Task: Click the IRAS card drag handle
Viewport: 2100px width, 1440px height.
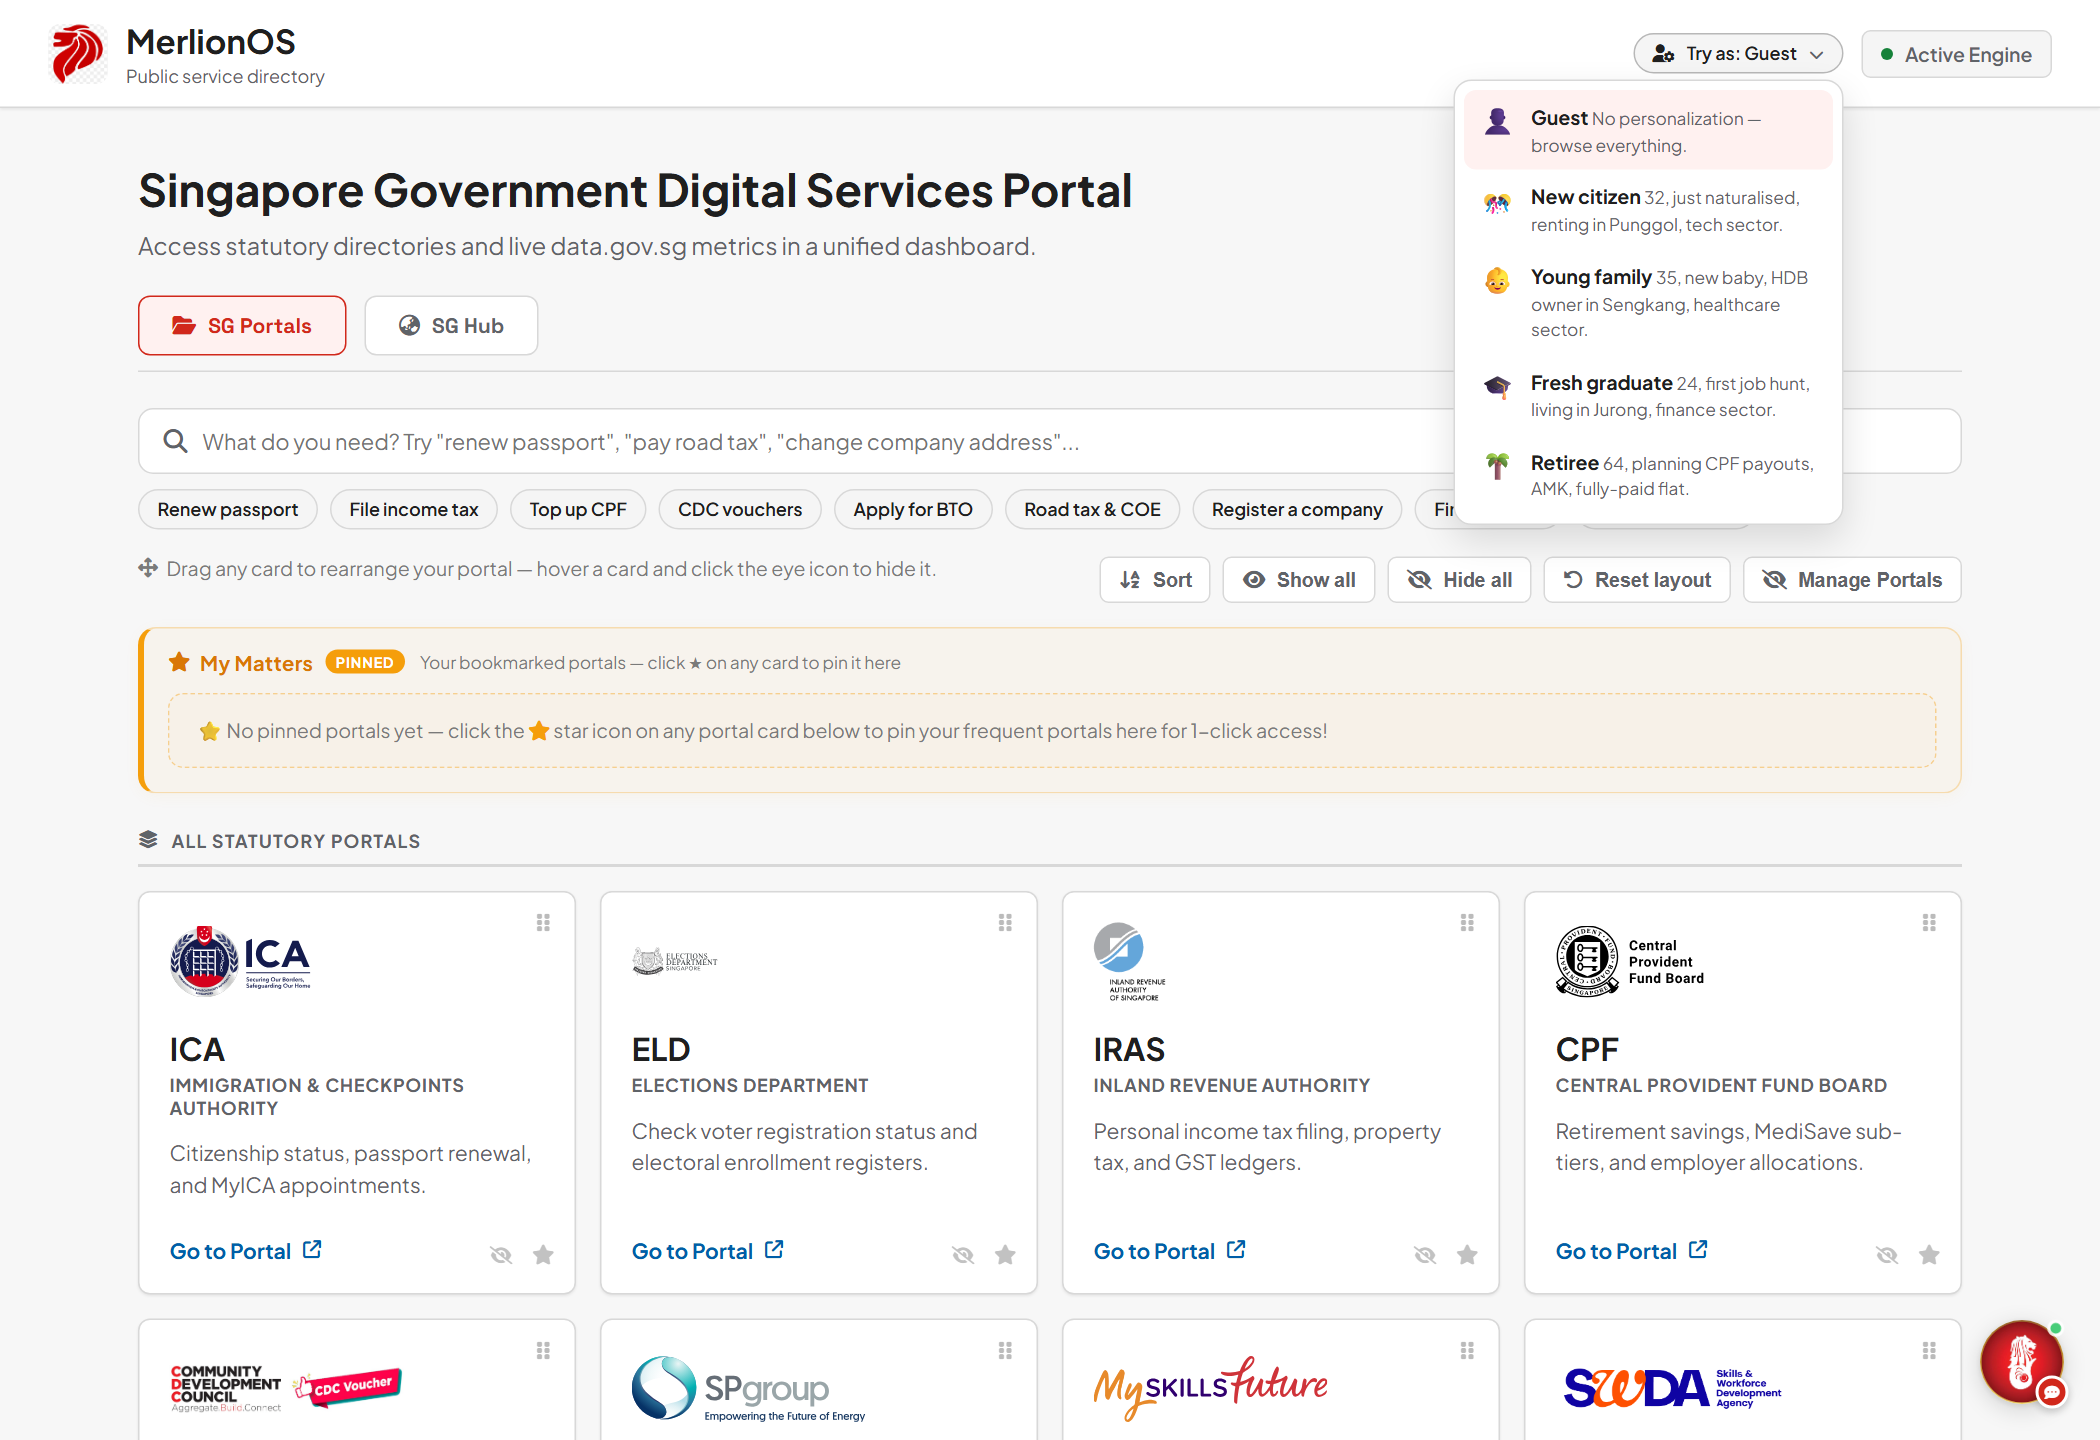Action: (1467, 922)
